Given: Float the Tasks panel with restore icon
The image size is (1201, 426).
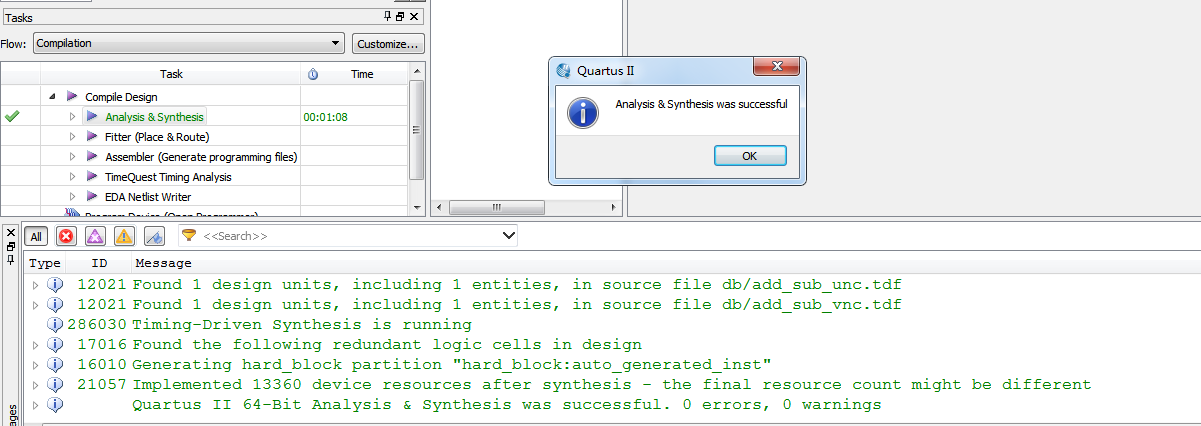Looking at the screenshot, I should point(401,16).
